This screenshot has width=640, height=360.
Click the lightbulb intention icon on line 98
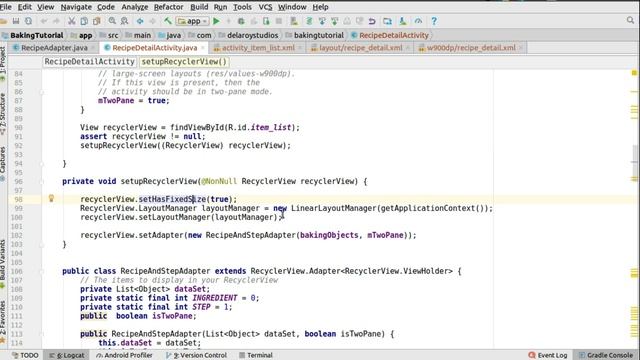[51, 198]
